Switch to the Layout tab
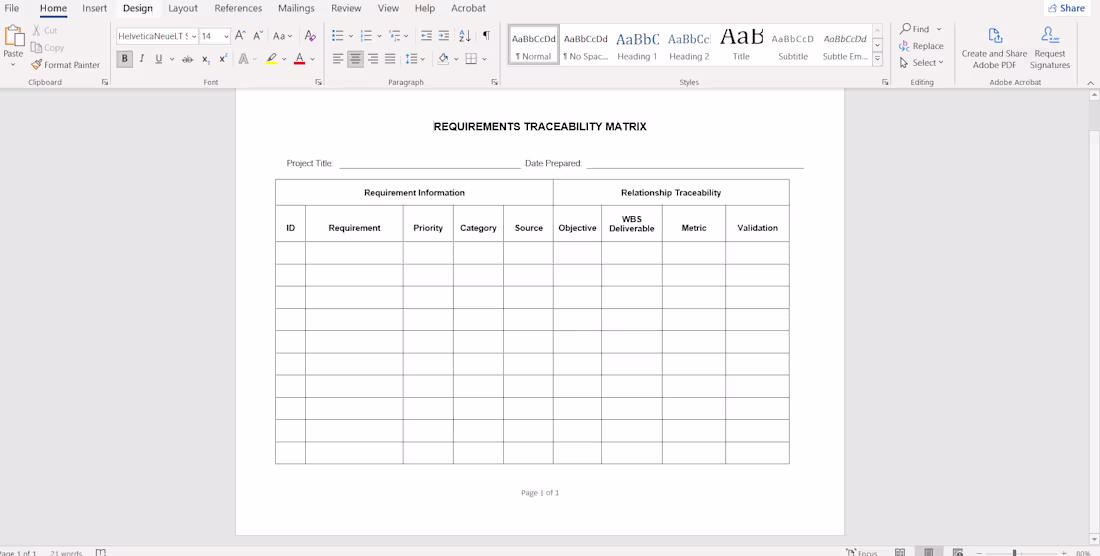Viewport: 1100px width, 556px height. click(x=182, y=8)
